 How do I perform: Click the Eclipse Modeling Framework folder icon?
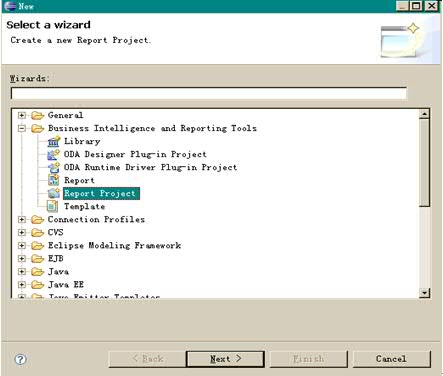point(37,246)
